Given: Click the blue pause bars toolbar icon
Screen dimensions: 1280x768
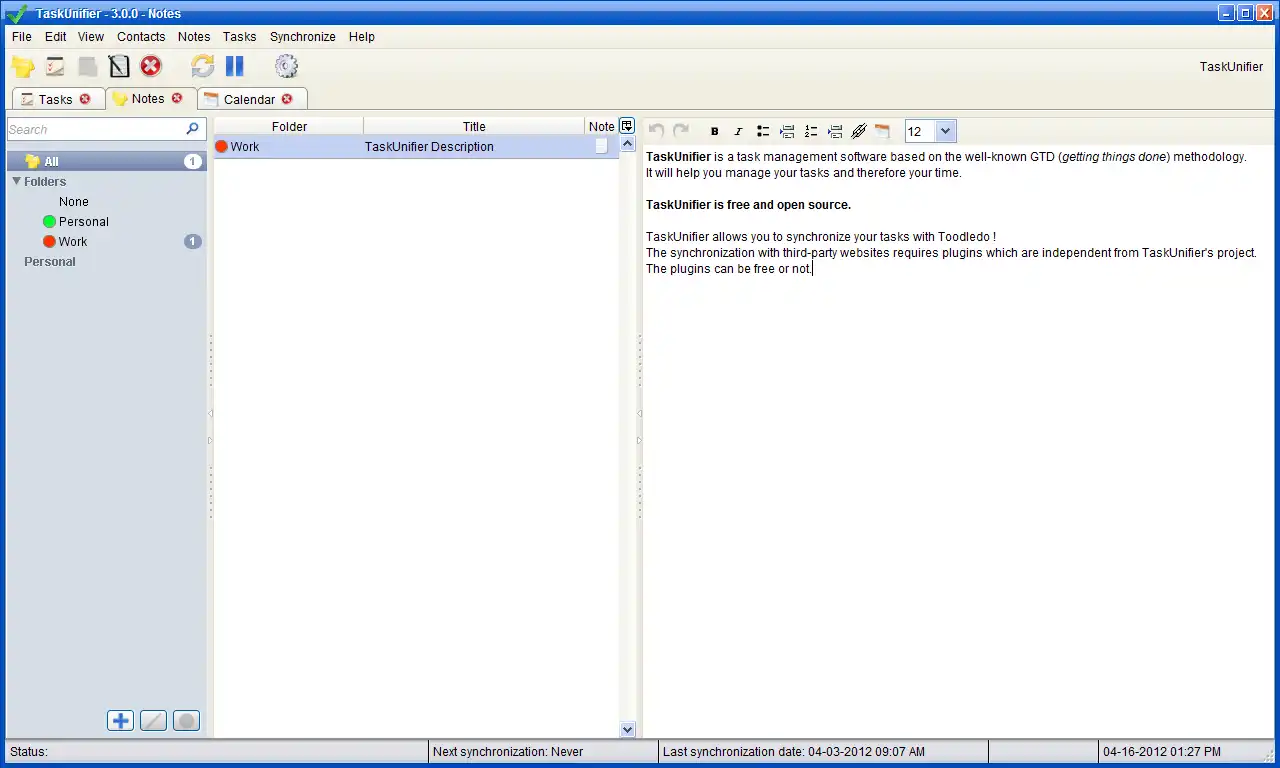Looking at the screenshot, I should [235, 67].
